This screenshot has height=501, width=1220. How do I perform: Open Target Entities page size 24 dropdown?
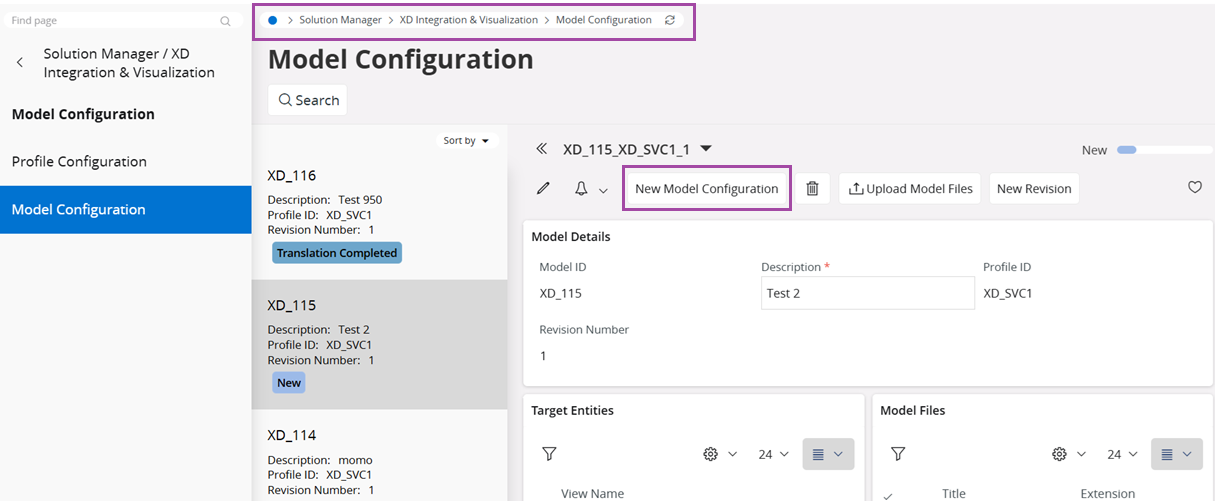click(x=774, y=454)
